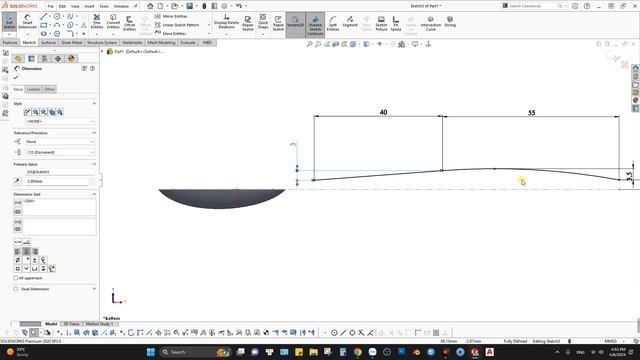Open the Sketch Picture tool

click(381, 23)
